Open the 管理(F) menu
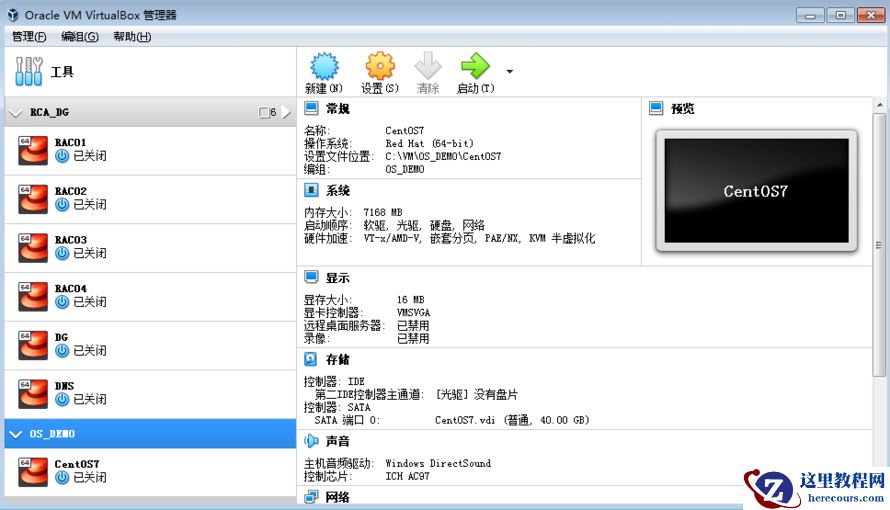 pos(29,37)
